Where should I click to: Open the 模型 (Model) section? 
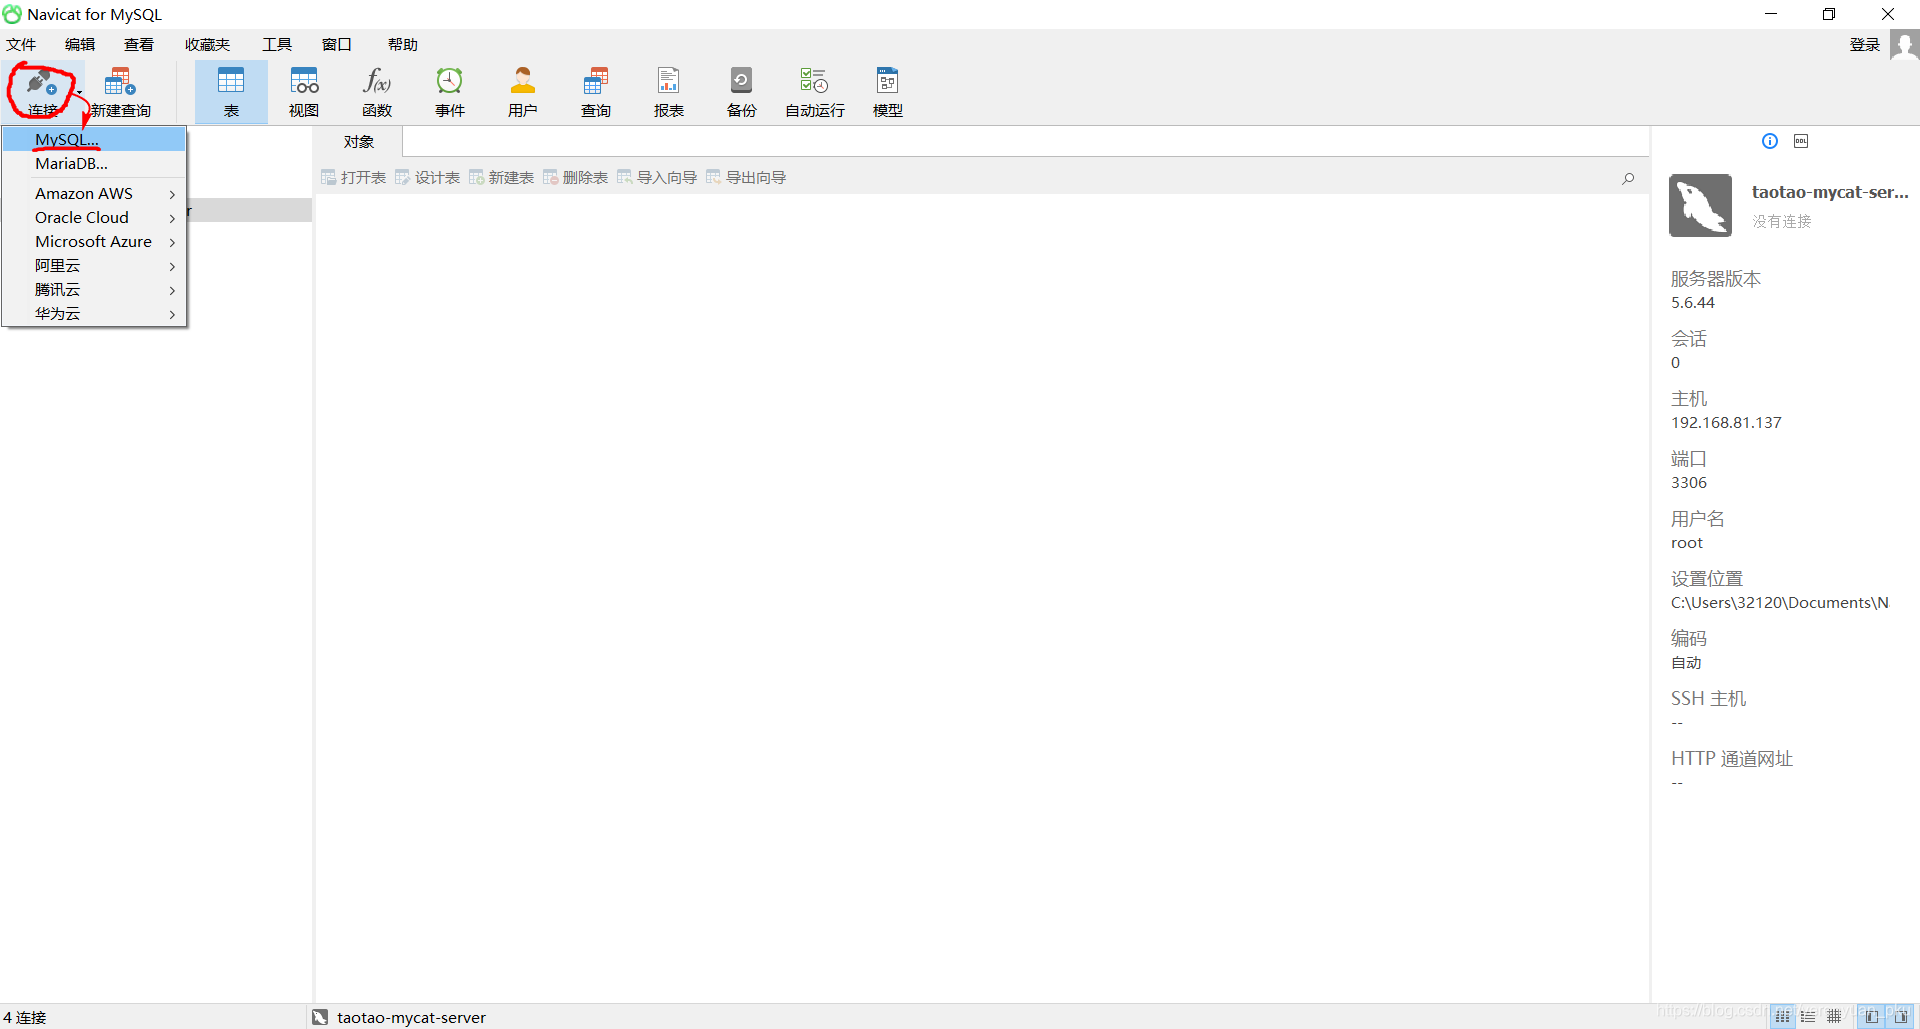(x=888, y=92)
